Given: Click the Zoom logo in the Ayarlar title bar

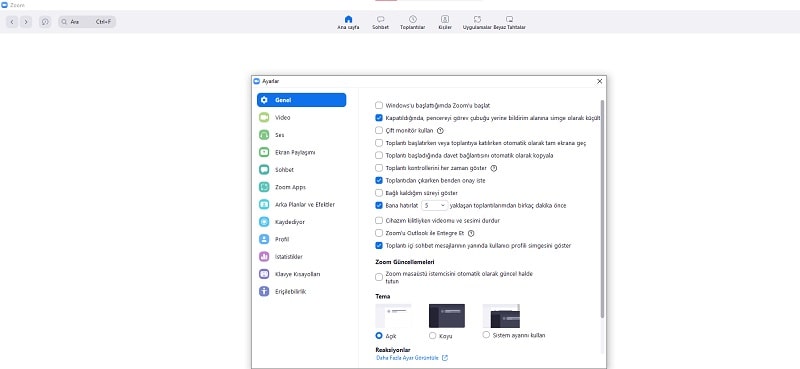Looking at the screenshot, I should 257,81.
